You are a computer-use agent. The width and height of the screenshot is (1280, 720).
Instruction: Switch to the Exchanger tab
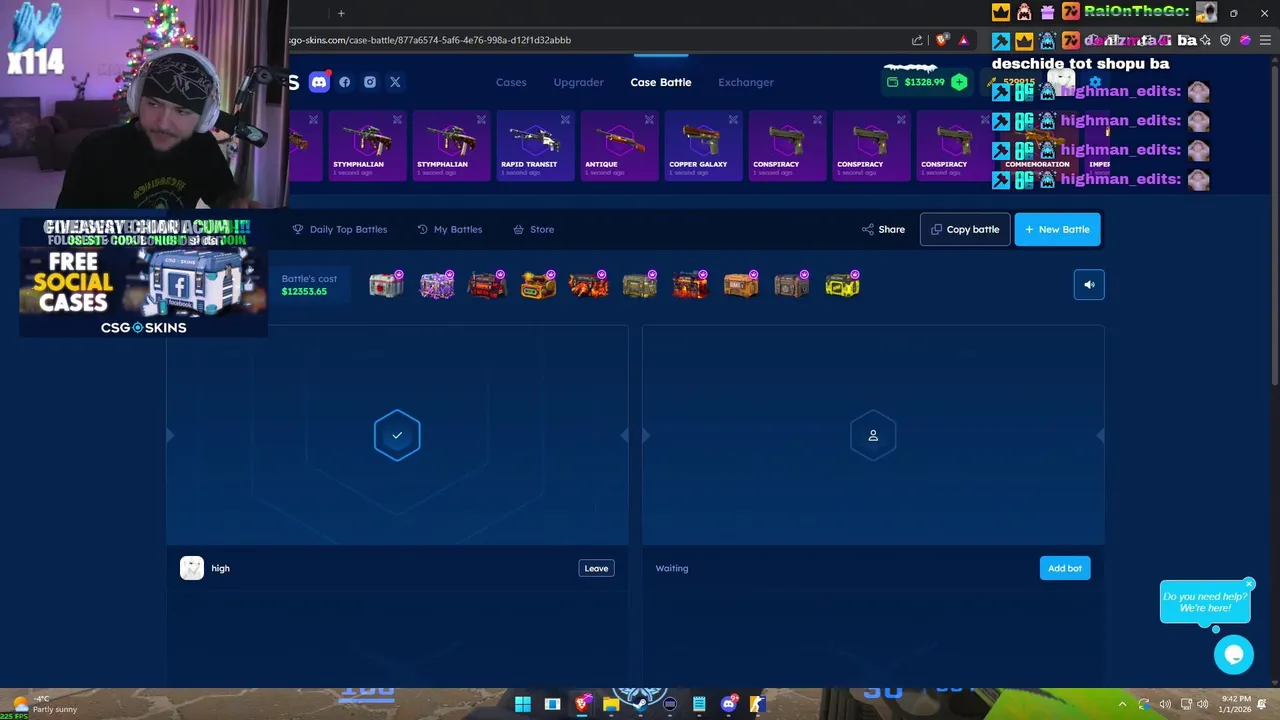[x=746, y=82]
